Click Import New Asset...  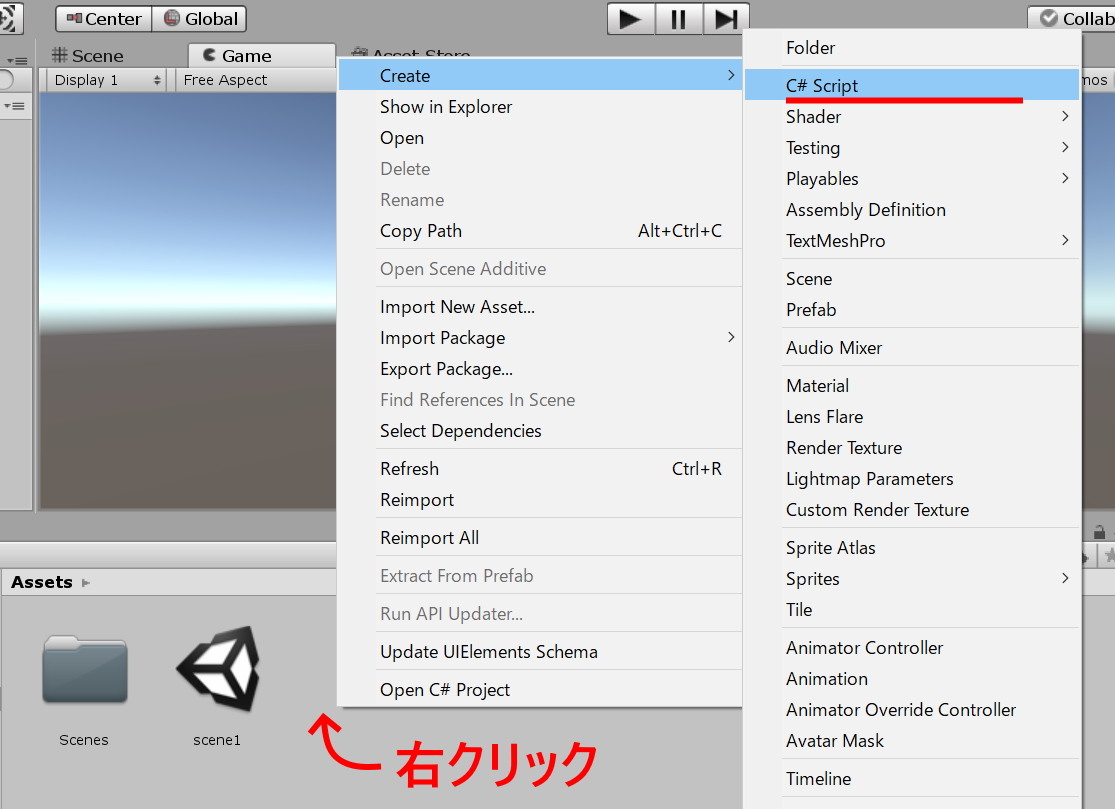[x=539, y=307]
